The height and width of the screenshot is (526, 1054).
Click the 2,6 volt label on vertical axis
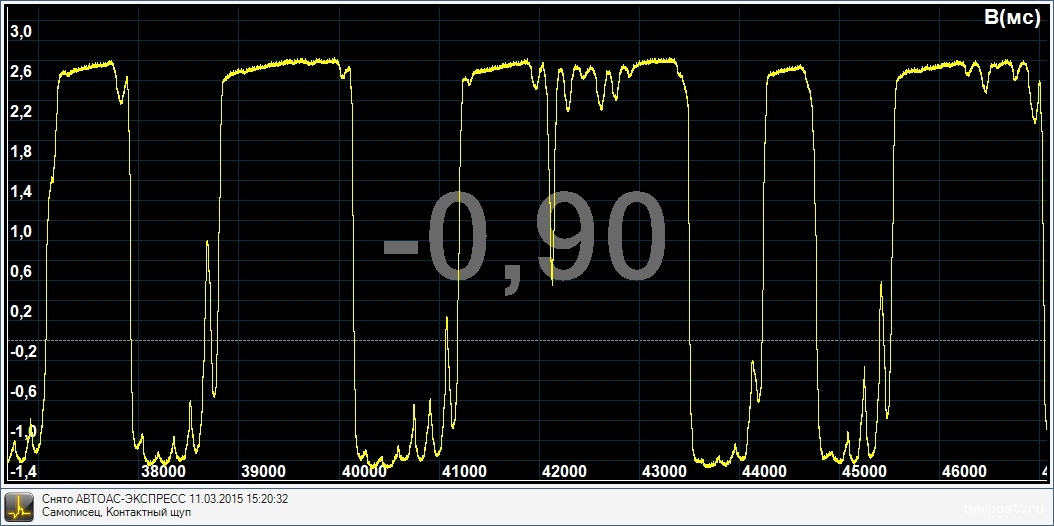coord(21,71)
